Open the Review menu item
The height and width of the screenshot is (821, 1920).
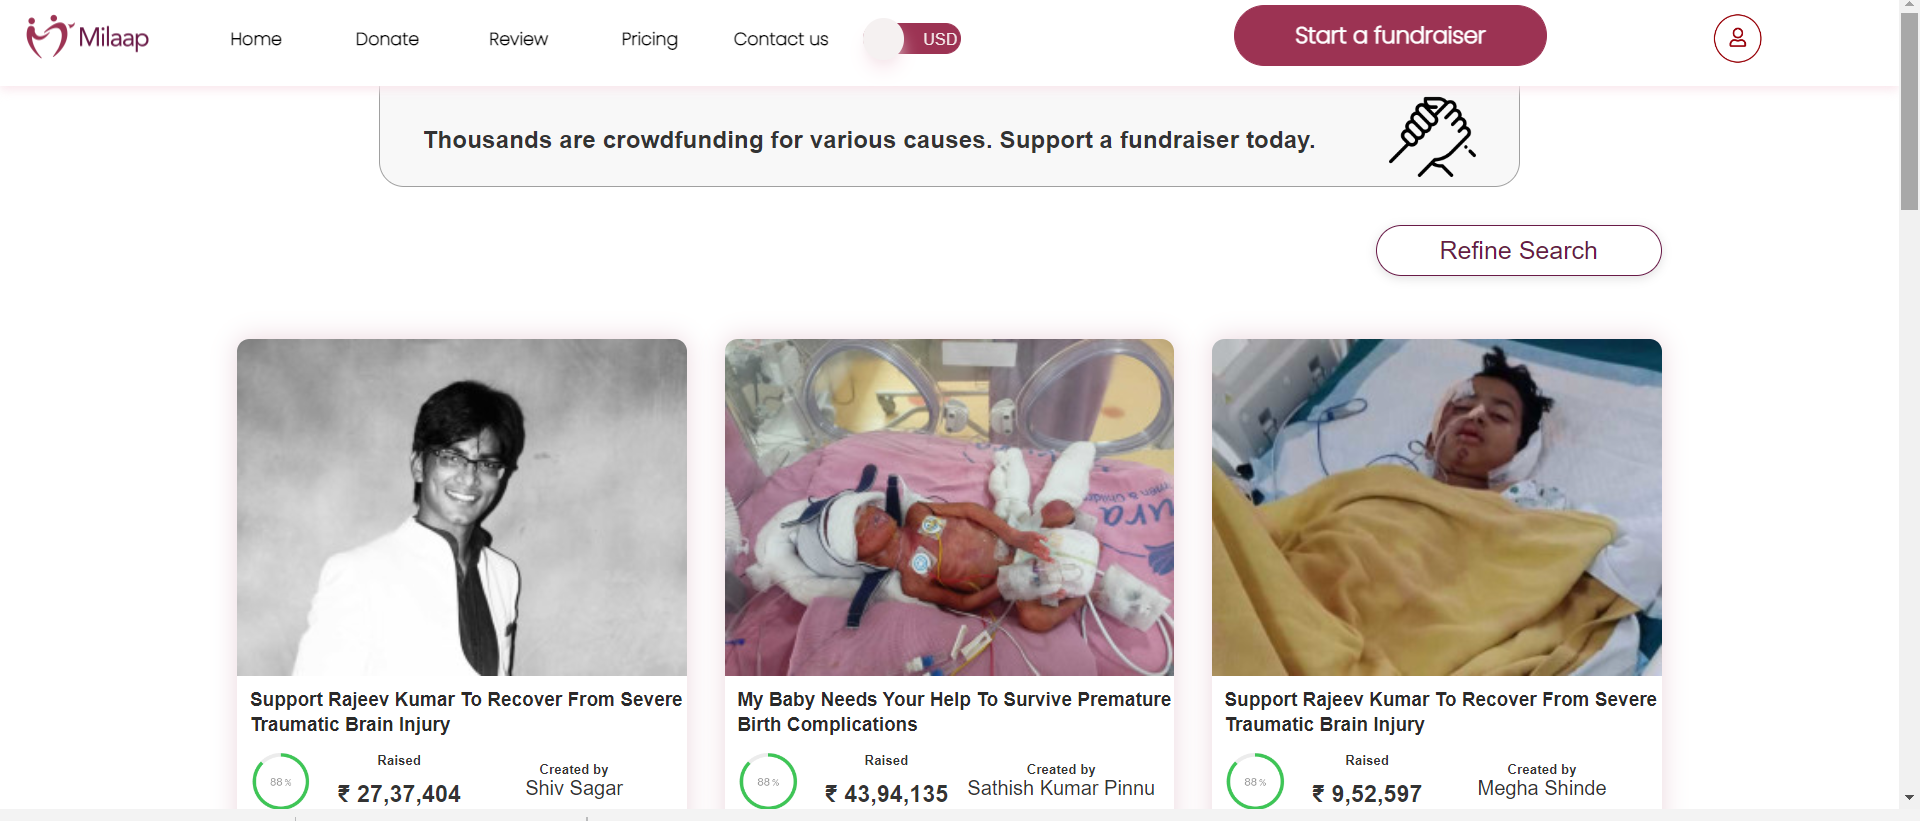(x=518, y=39)
